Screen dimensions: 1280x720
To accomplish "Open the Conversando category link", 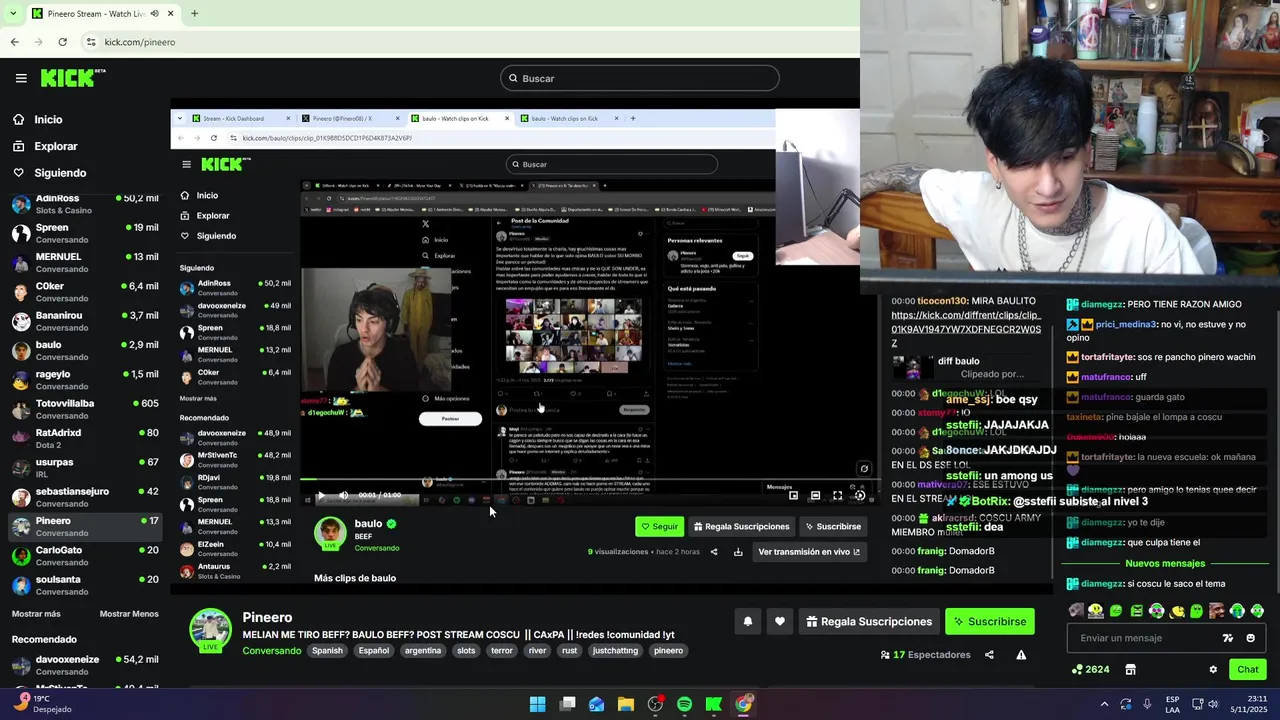I will click(271, 651).
